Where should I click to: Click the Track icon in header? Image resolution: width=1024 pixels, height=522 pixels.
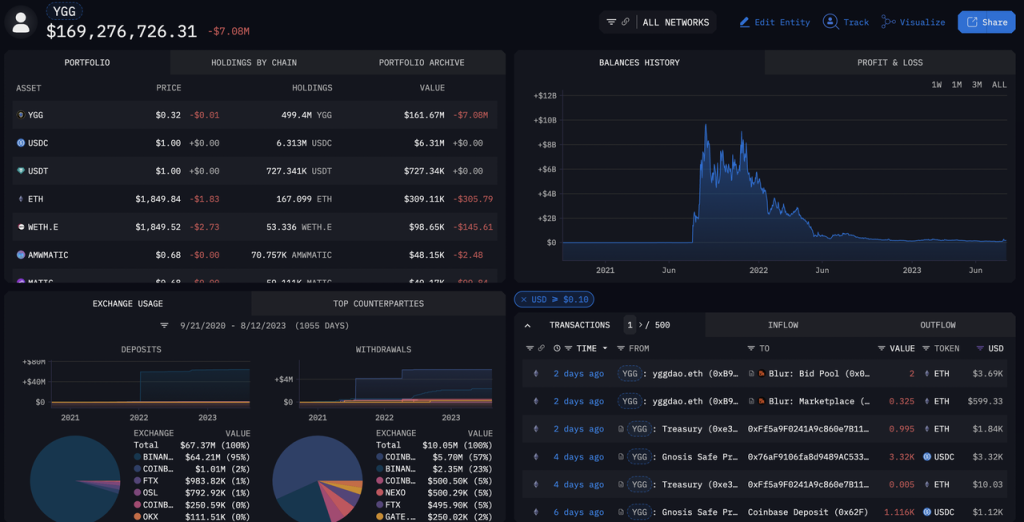pos(830,22)
